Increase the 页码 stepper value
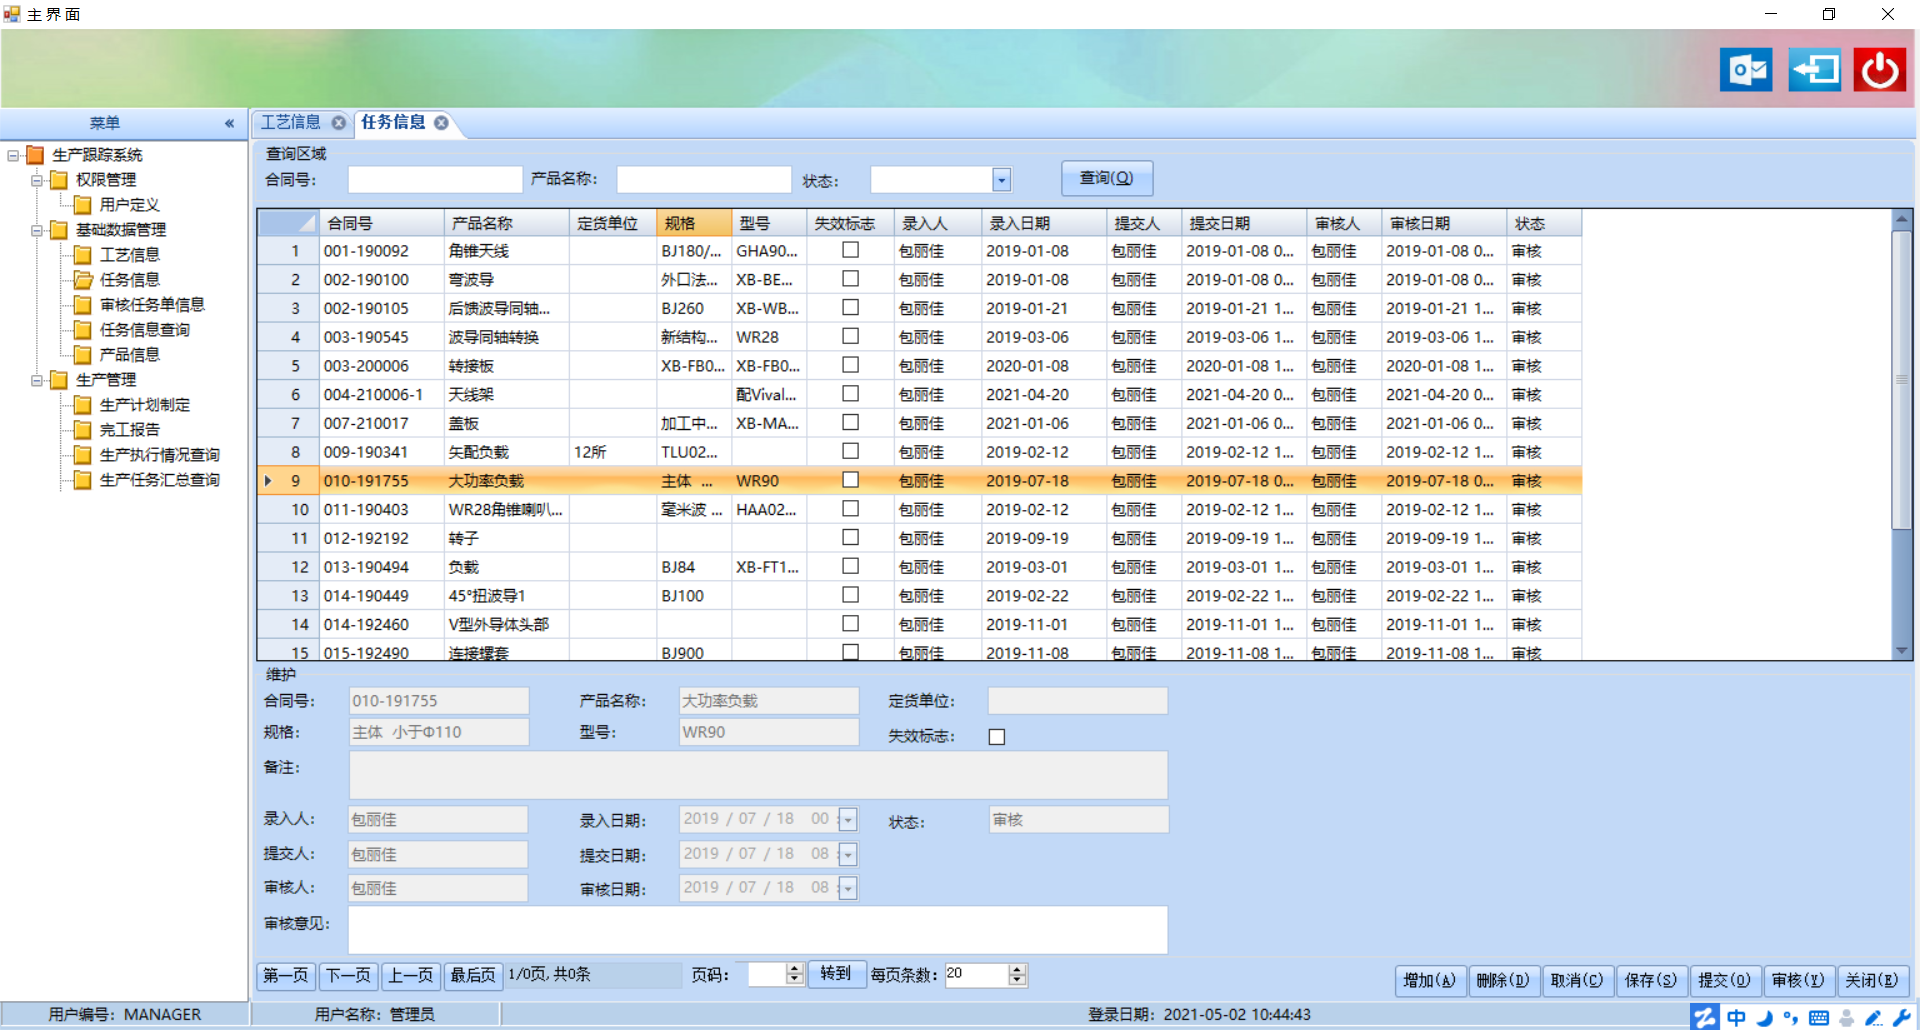1920x1030 pixels. click(x=795, y=969)
